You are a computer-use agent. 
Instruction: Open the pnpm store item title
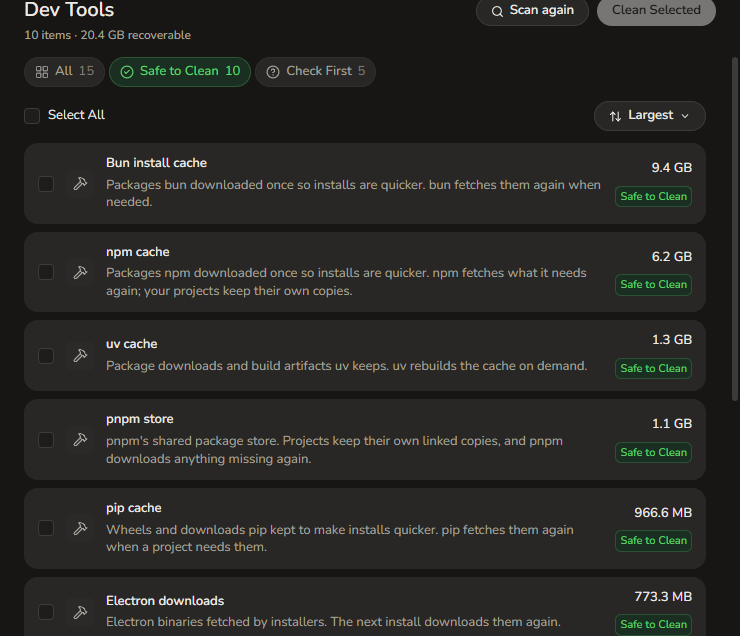[x=140, y=419]
